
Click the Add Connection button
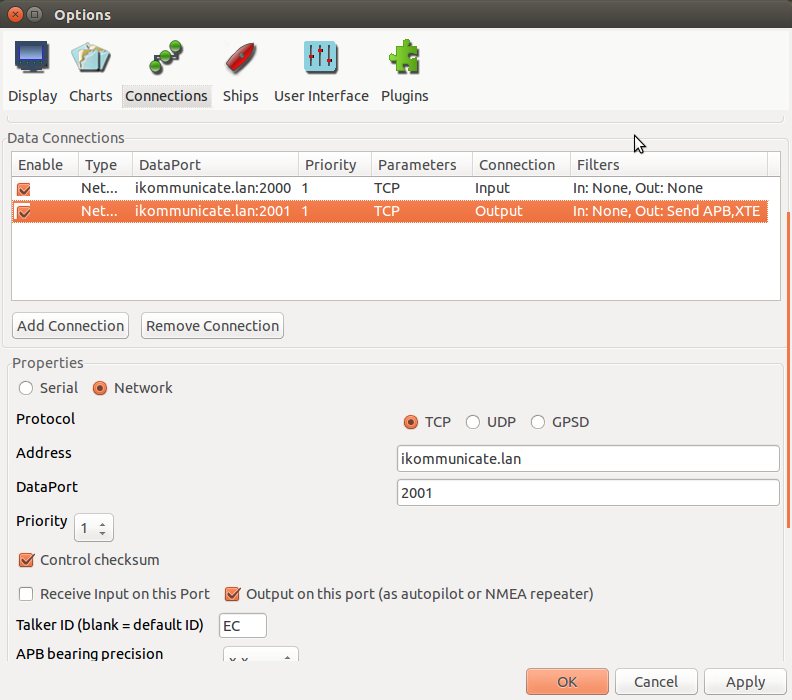coord(70,326)
